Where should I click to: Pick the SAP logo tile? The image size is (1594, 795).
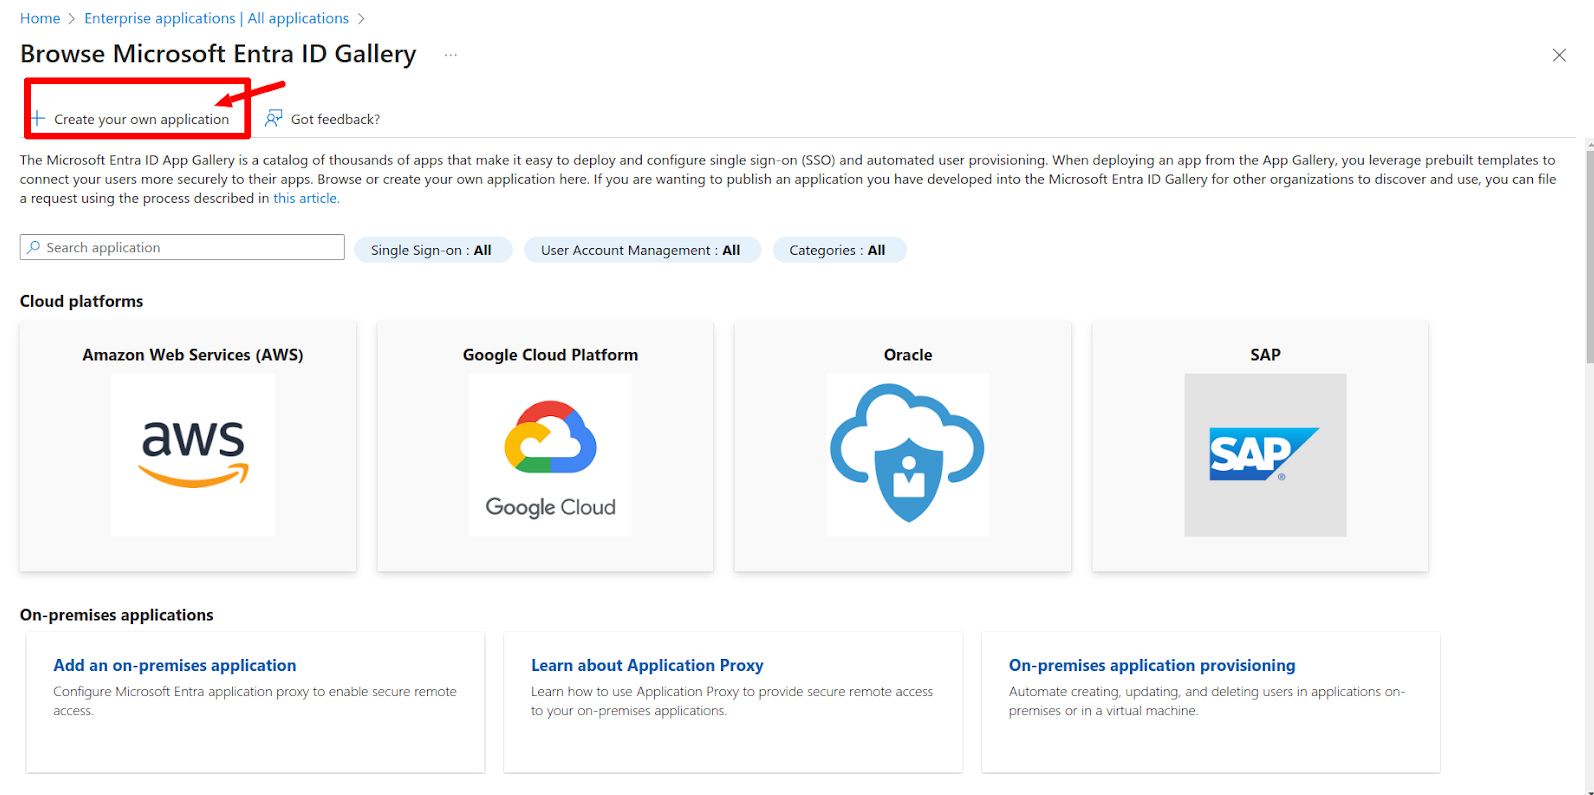[x=1265, y=455]
